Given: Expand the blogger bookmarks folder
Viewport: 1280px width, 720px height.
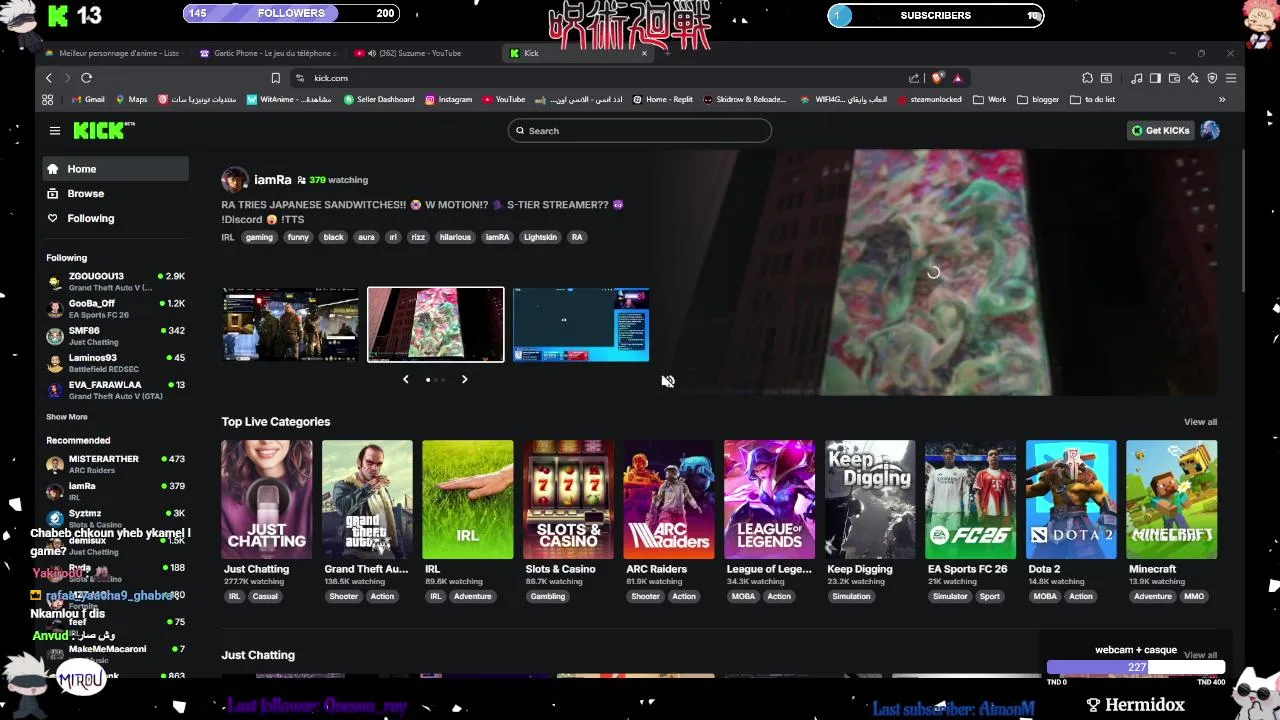Looking at the screenshot, I should pyautogui.click(x=1038, y=100).
